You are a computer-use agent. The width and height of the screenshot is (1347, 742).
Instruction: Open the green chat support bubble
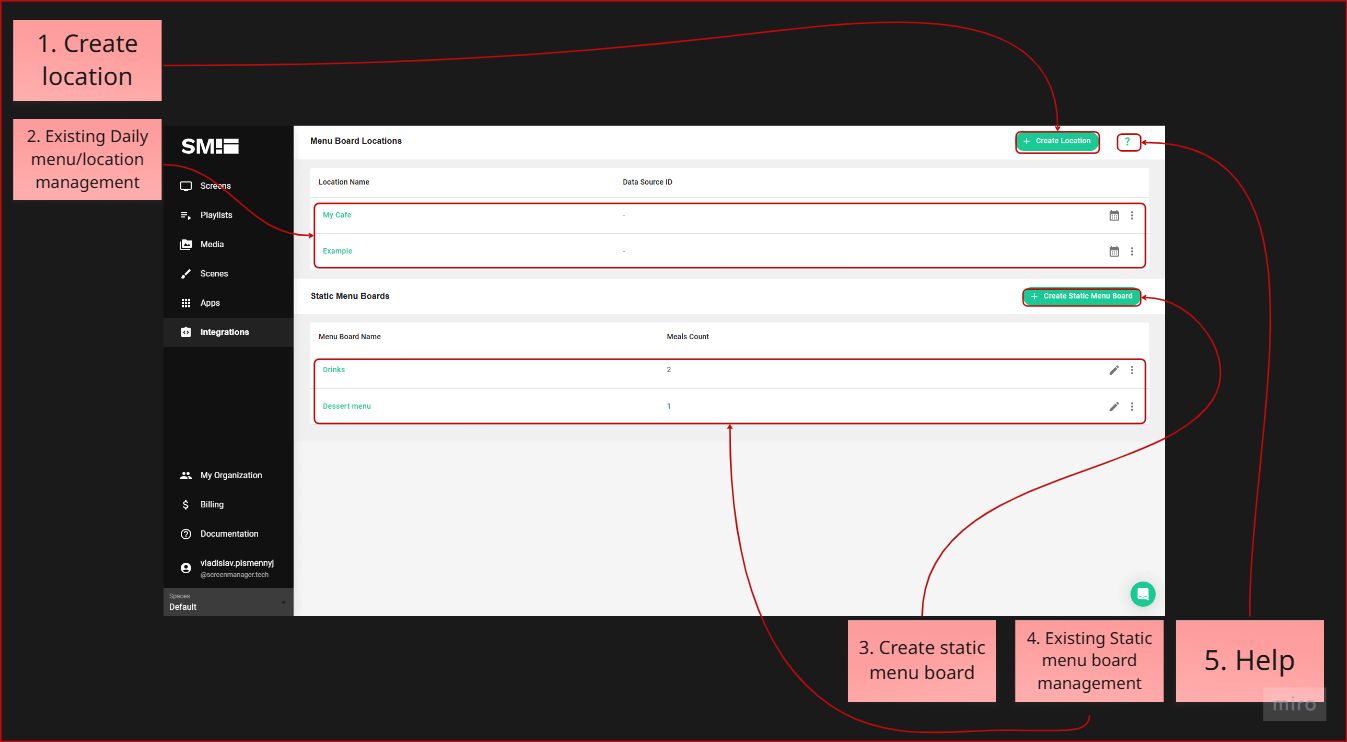1142,594
